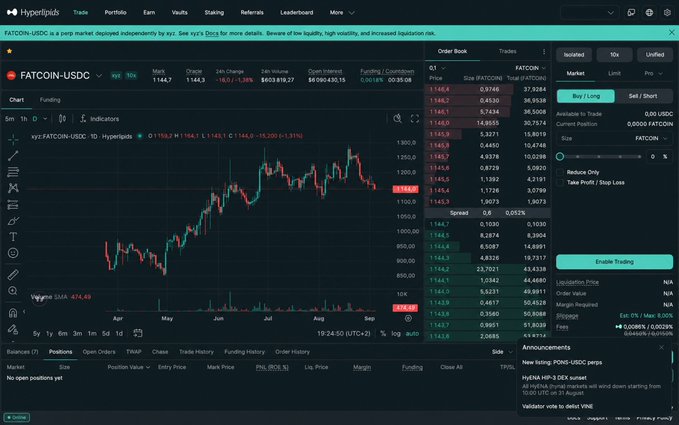
Task: Expand the FATCOIN-USDC market selector
Action: (99, 76)
